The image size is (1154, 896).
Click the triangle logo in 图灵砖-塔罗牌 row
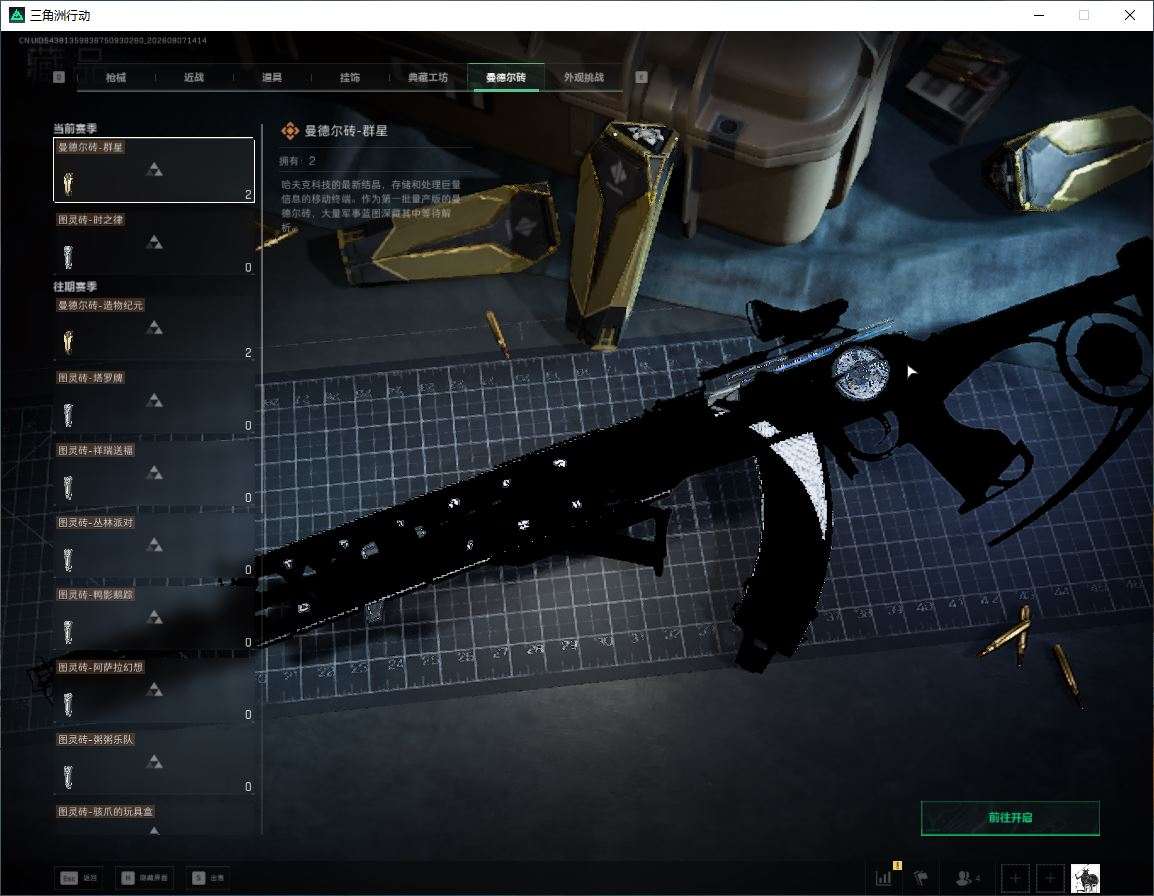[x=154, y=400]
